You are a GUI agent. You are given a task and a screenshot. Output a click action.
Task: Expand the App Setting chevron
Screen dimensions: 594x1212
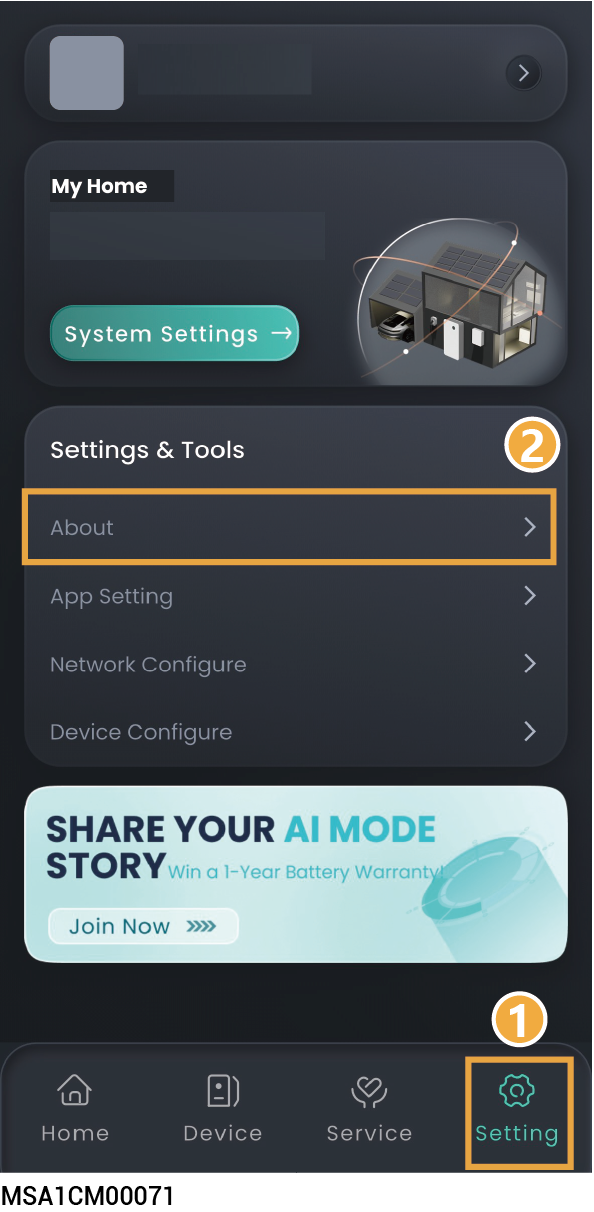[x=531, y=595]
